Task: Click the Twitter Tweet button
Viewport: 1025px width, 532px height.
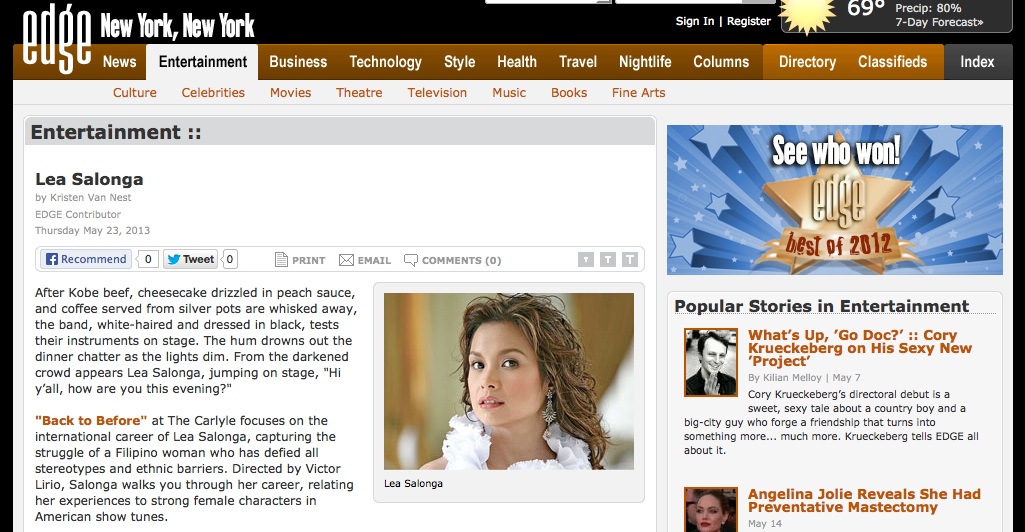Action: [190, 259]
